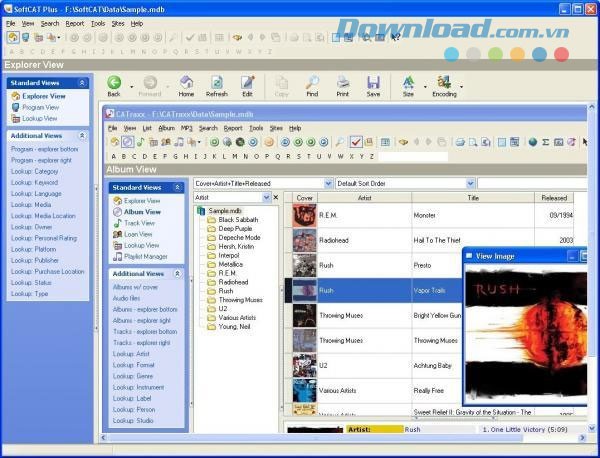Click the Refresh toolbar icon
Image resolution: width=600 pixels, height=458 pixels.
216,82
